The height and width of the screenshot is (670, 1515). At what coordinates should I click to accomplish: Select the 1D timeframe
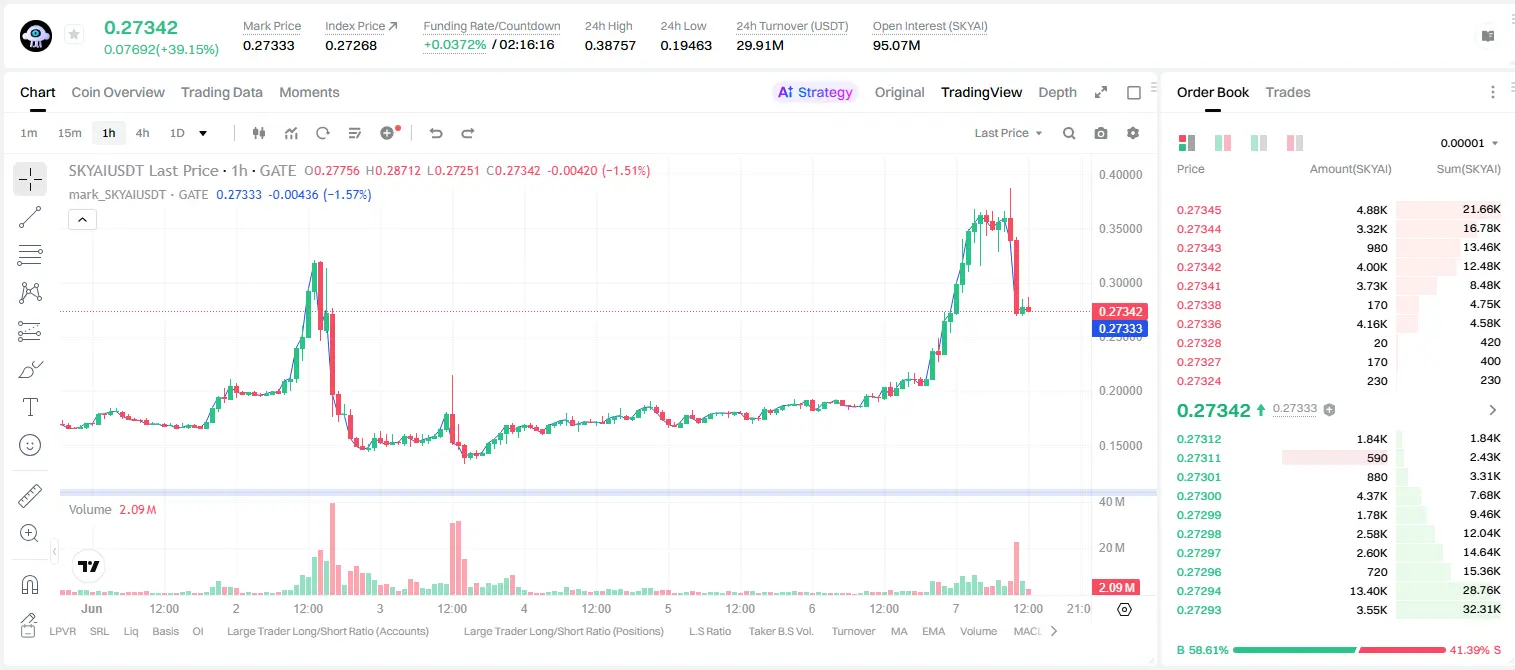tap(177, 133)
